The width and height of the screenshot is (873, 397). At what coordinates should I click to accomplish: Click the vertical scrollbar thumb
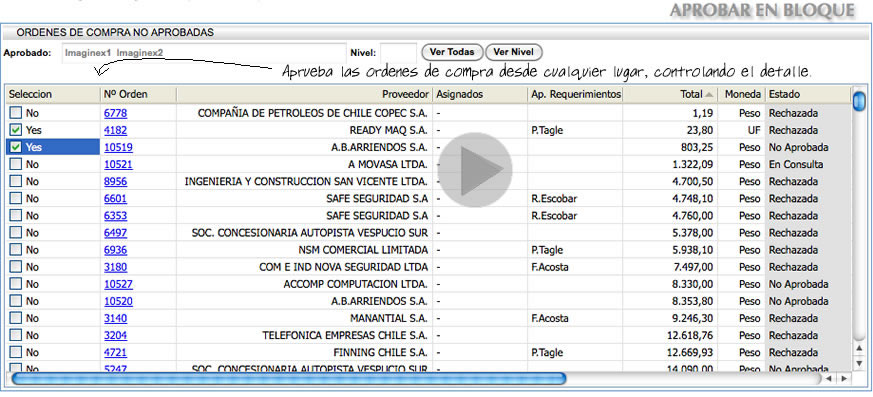click(860, 100)
